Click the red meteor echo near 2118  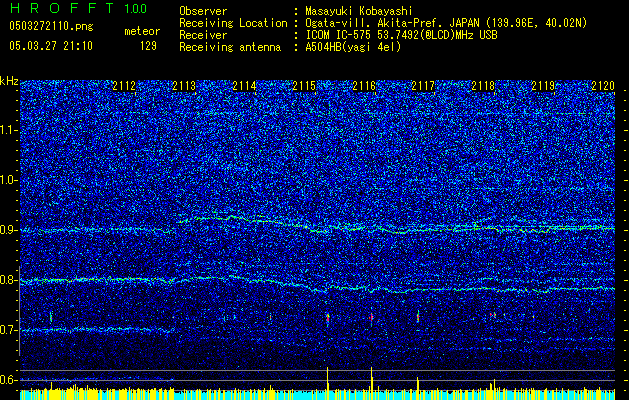click(x=493, y=315)
